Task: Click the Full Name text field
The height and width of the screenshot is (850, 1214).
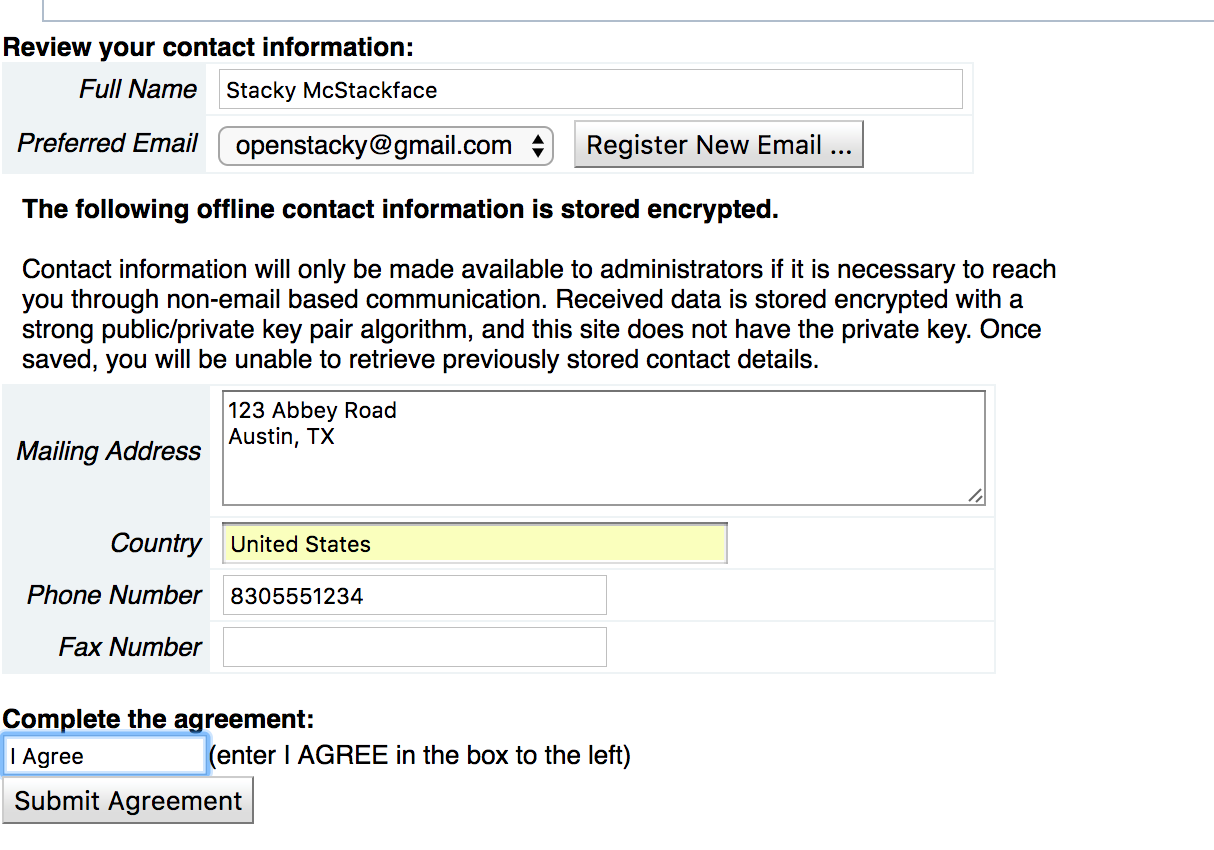Action: click(590, 90)
